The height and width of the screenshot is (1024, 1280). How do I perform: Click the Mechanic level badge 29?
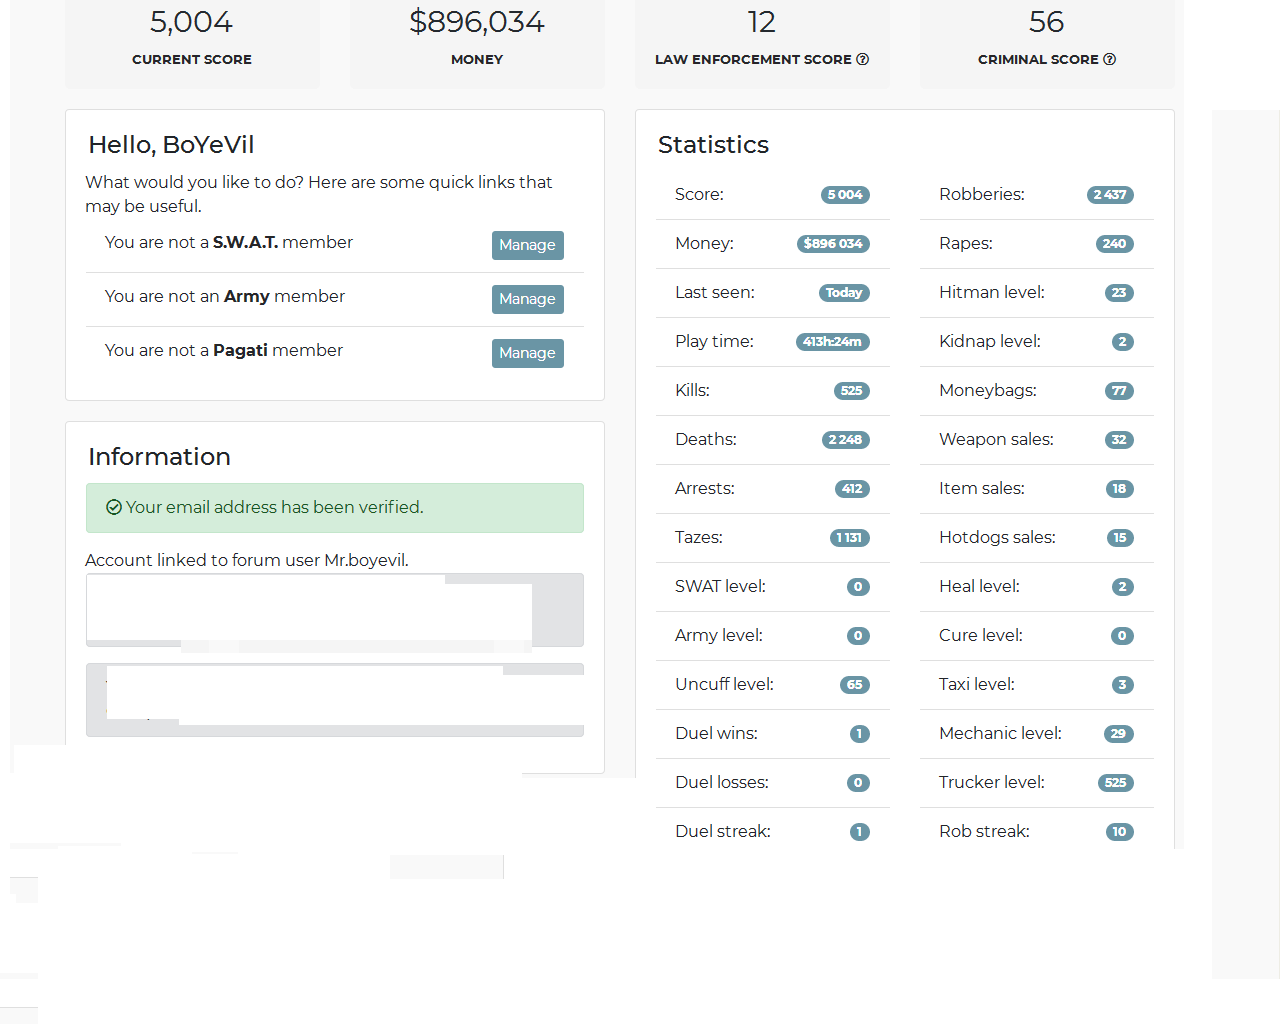click(x=1119, y=734)
